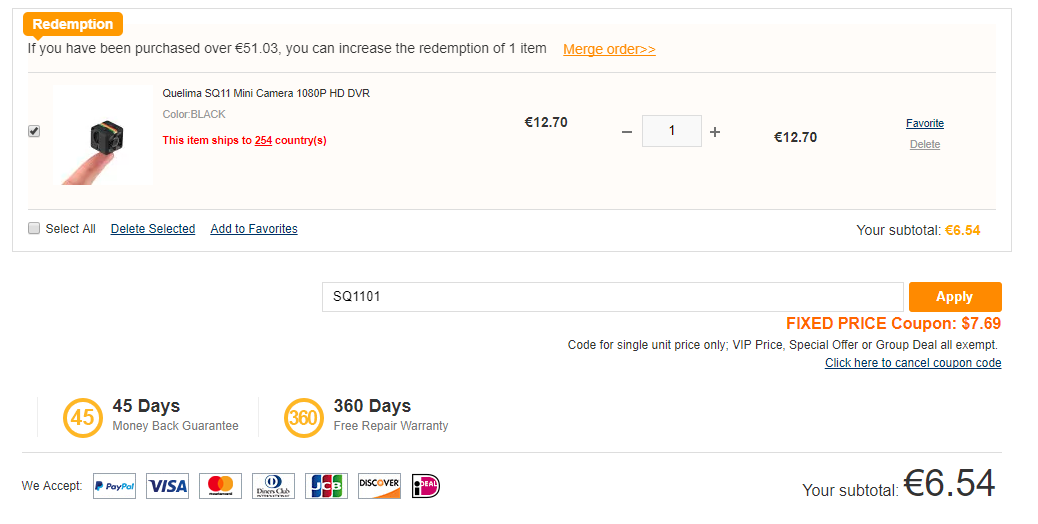
Task: Click the Diners Club icon
Action: (273, 486)
